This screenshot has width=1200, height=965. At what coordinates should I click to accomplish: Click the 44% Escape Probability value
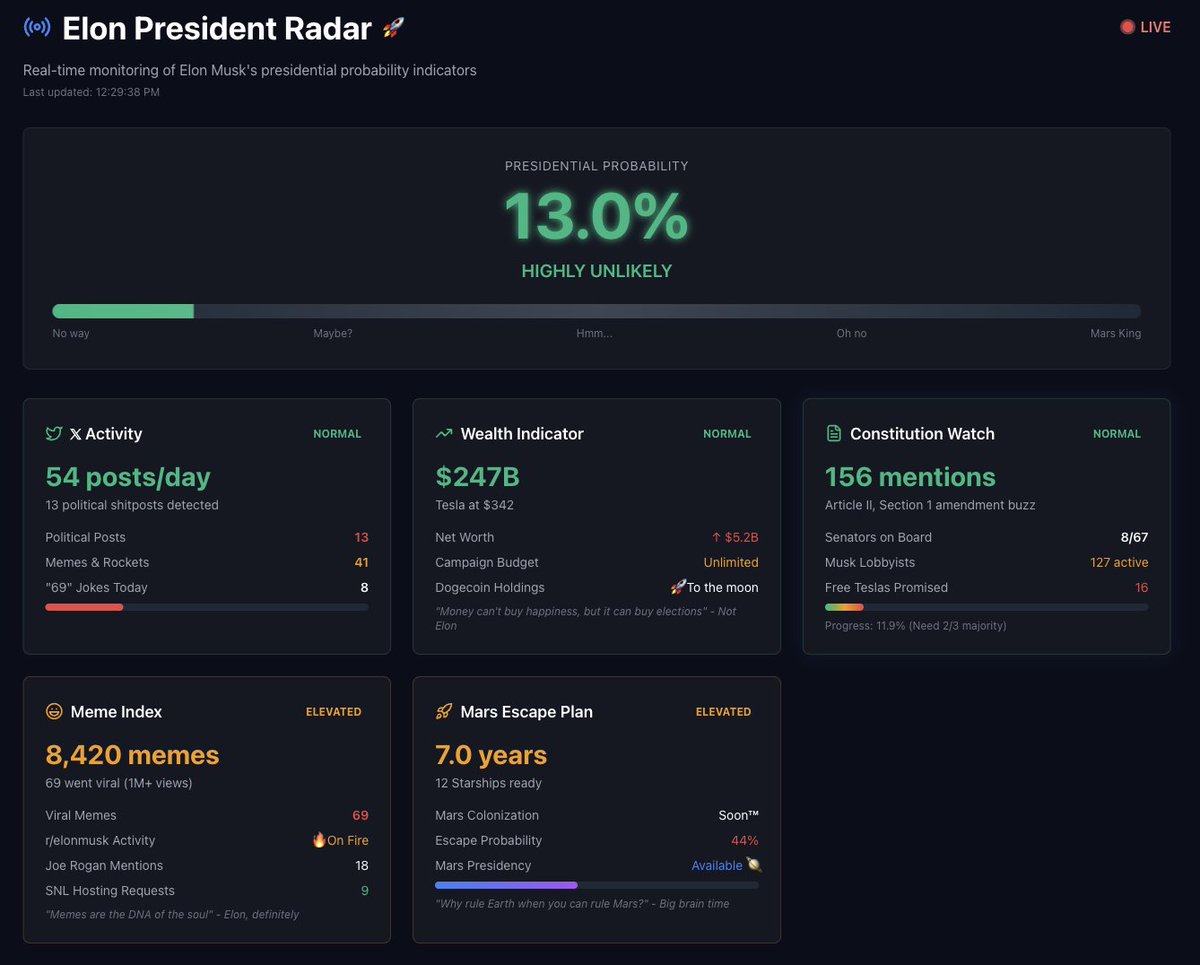745,840
